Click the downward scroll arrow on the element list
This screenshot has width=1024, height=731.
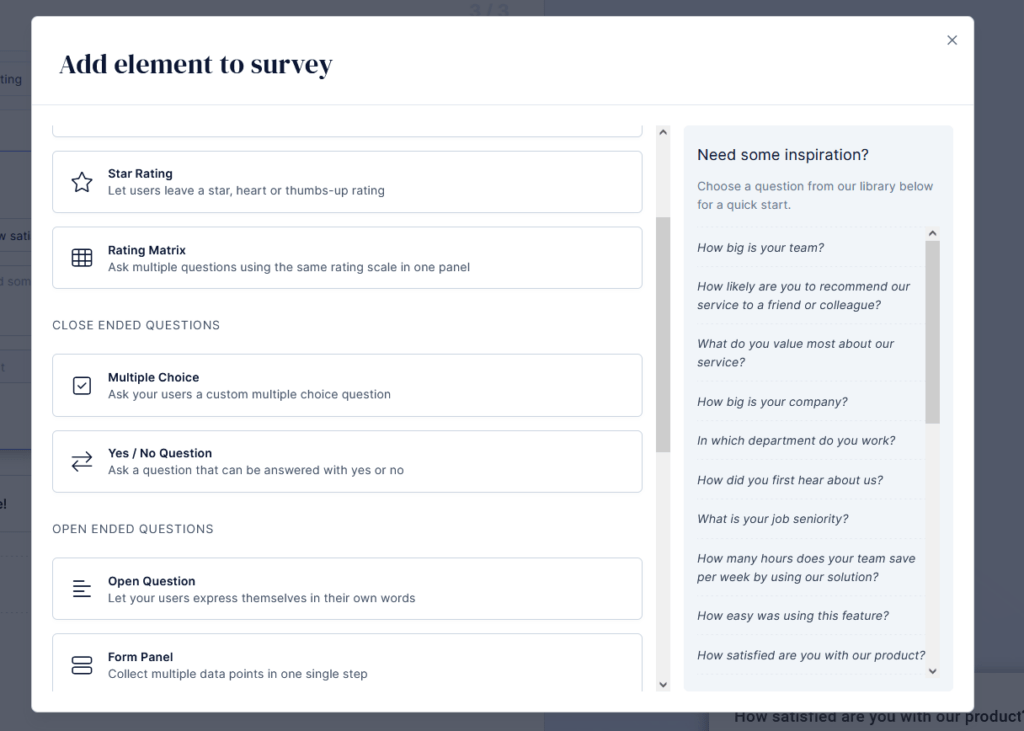[663, 683]
